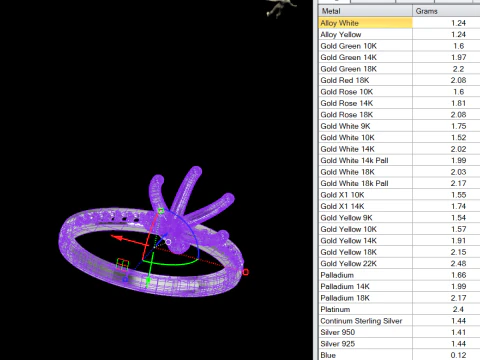Viewport: 480px width, 360px height.
Task: Click the 1.24 grams value for Alloy White
Action: 458,23
